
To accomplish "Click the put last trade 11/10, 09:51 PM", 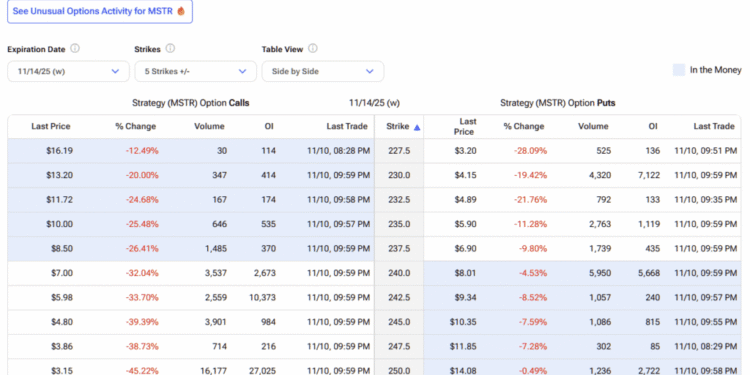I will [x=706, y=151].
